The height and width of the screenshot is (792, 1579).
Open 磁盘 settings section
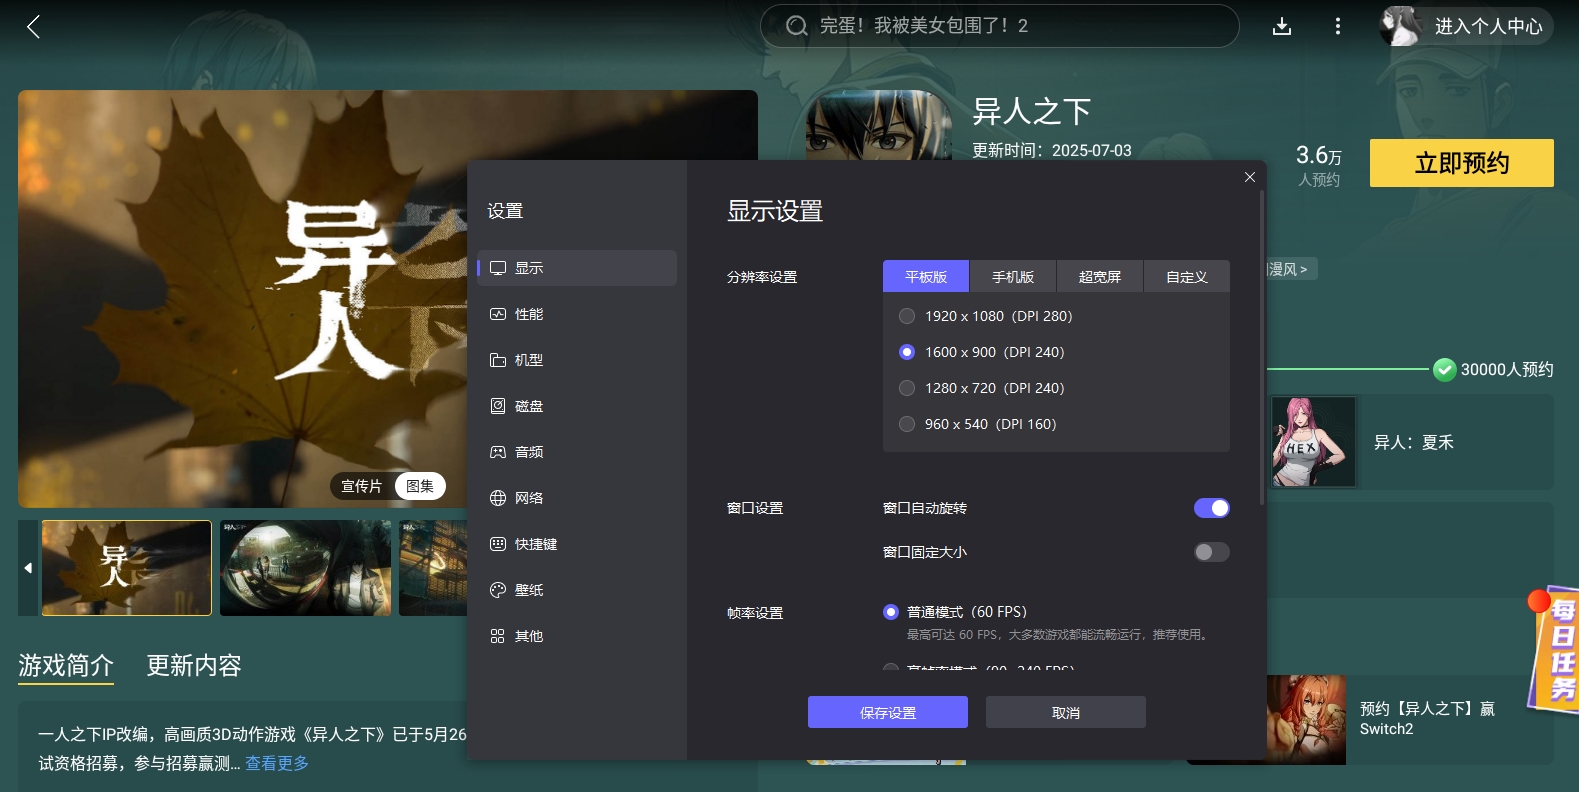point(577,406)
